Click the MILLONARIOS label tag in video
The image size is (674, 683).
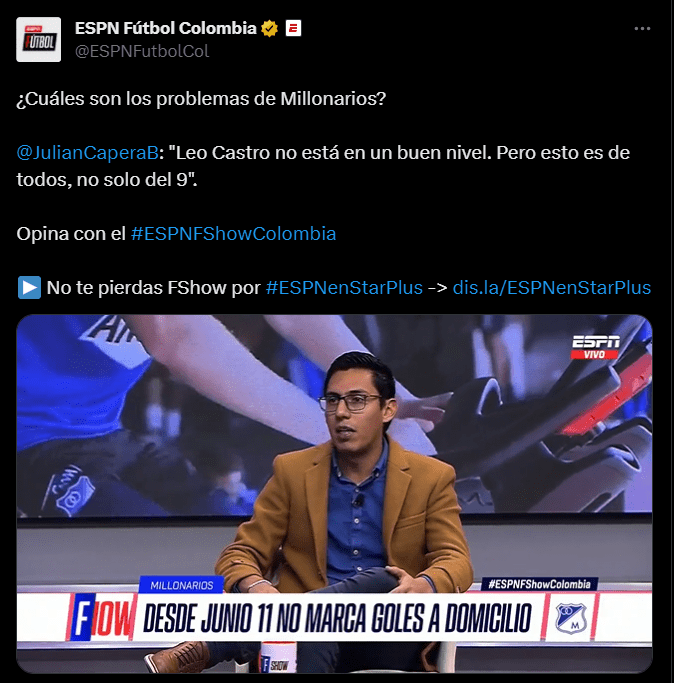(182, 585)
